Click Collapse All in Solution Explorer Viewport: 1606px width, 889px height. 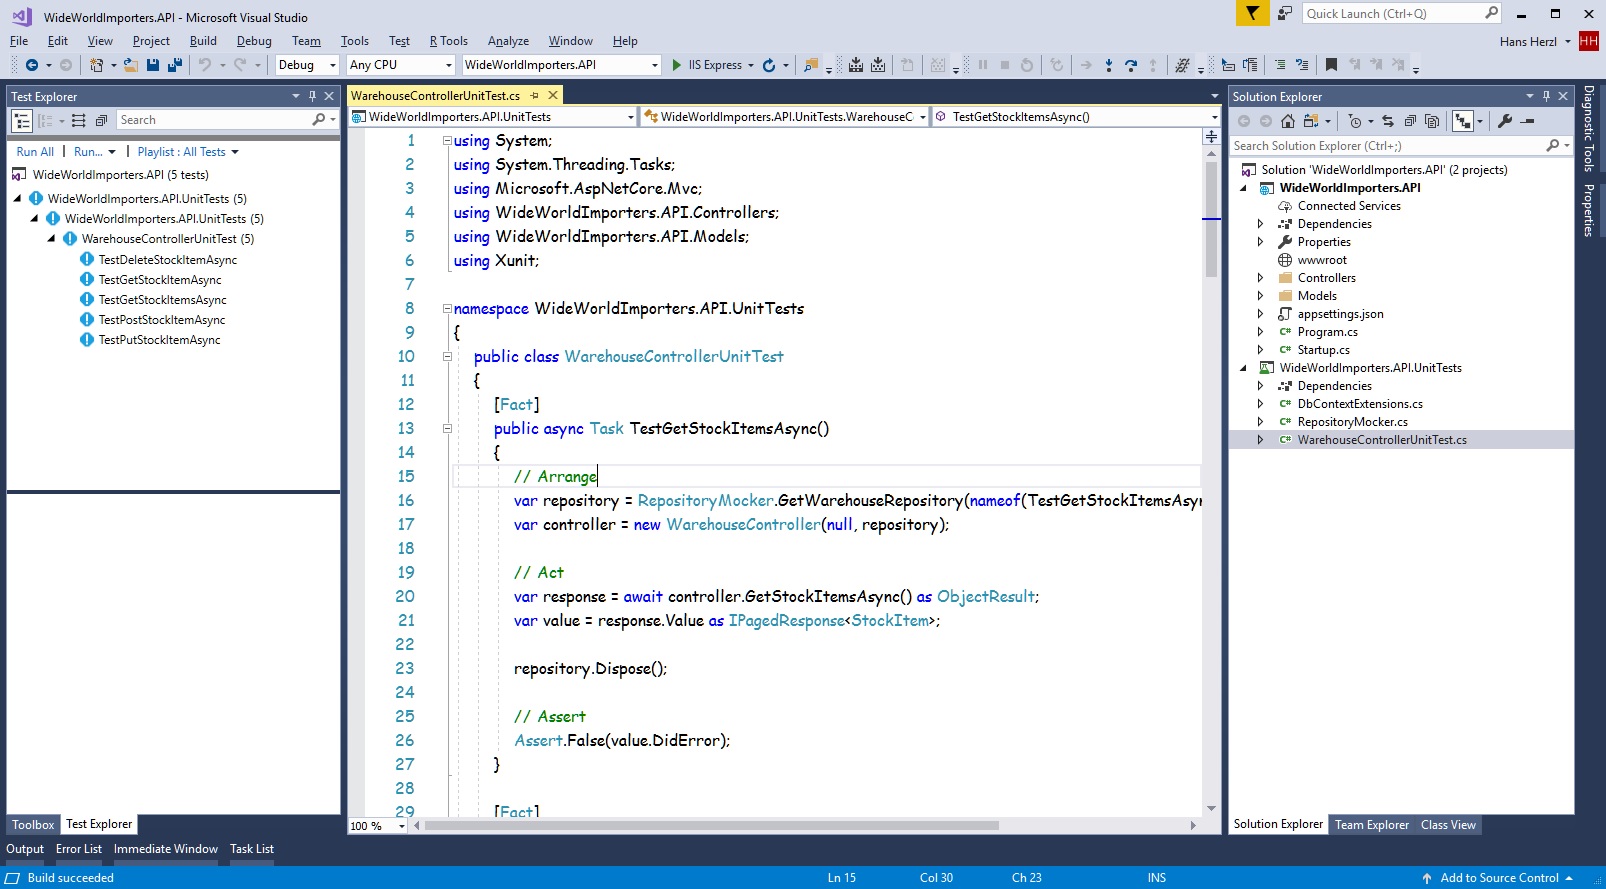1410,121
